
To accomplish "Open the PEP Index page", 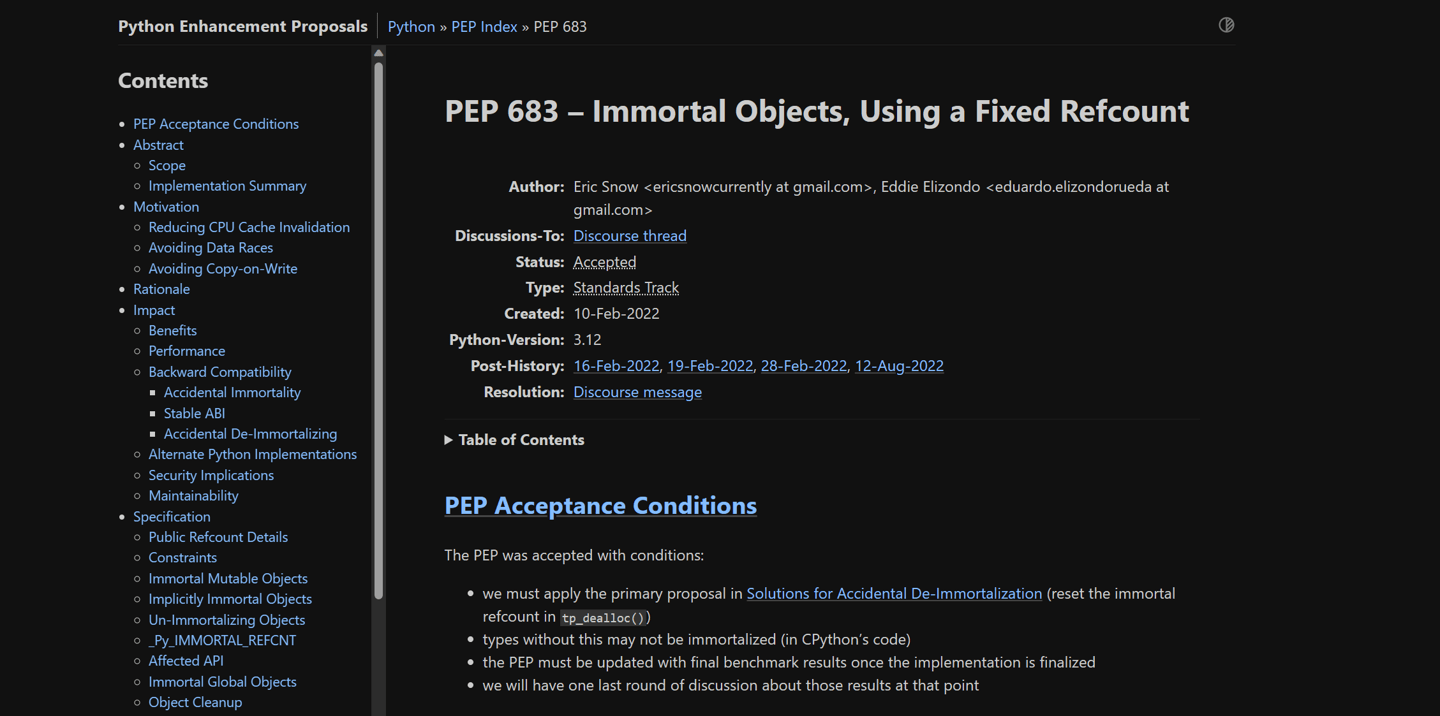I will click(484, 26).
